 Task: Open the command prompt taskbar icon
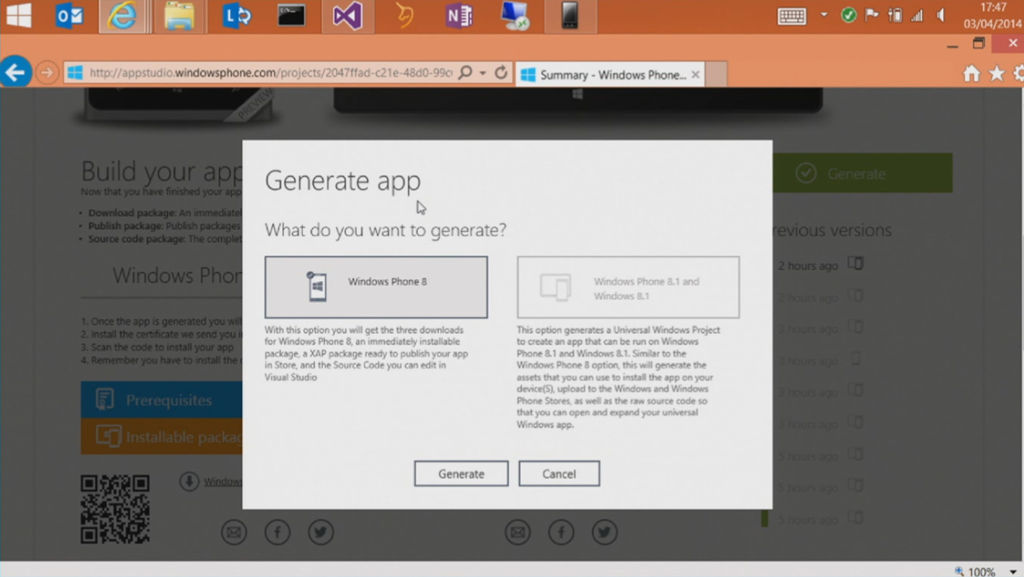(x=291, y=16)
